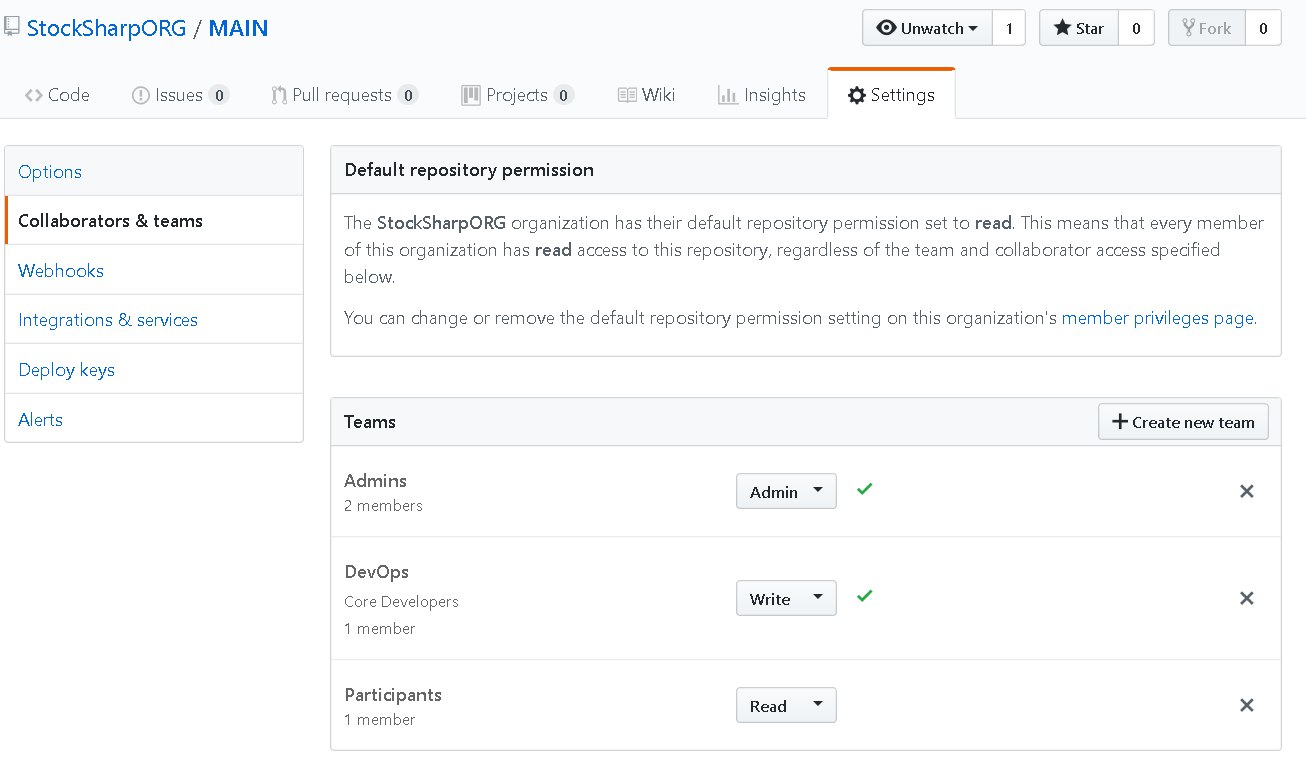Open the MAIN repository link
1306x766 pixels.
[x=238, y=28]
